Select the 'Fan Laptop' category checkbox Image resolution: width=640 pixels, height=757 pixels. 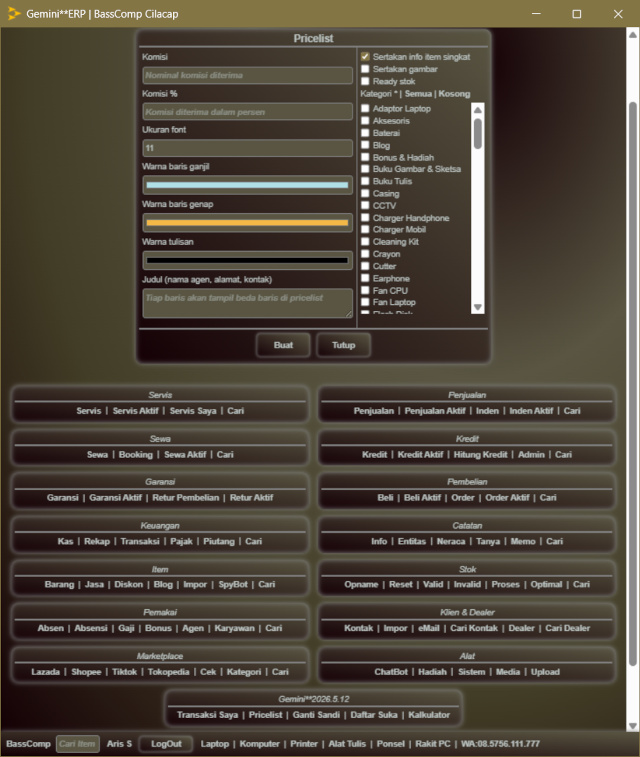click(x=365, y=302)
